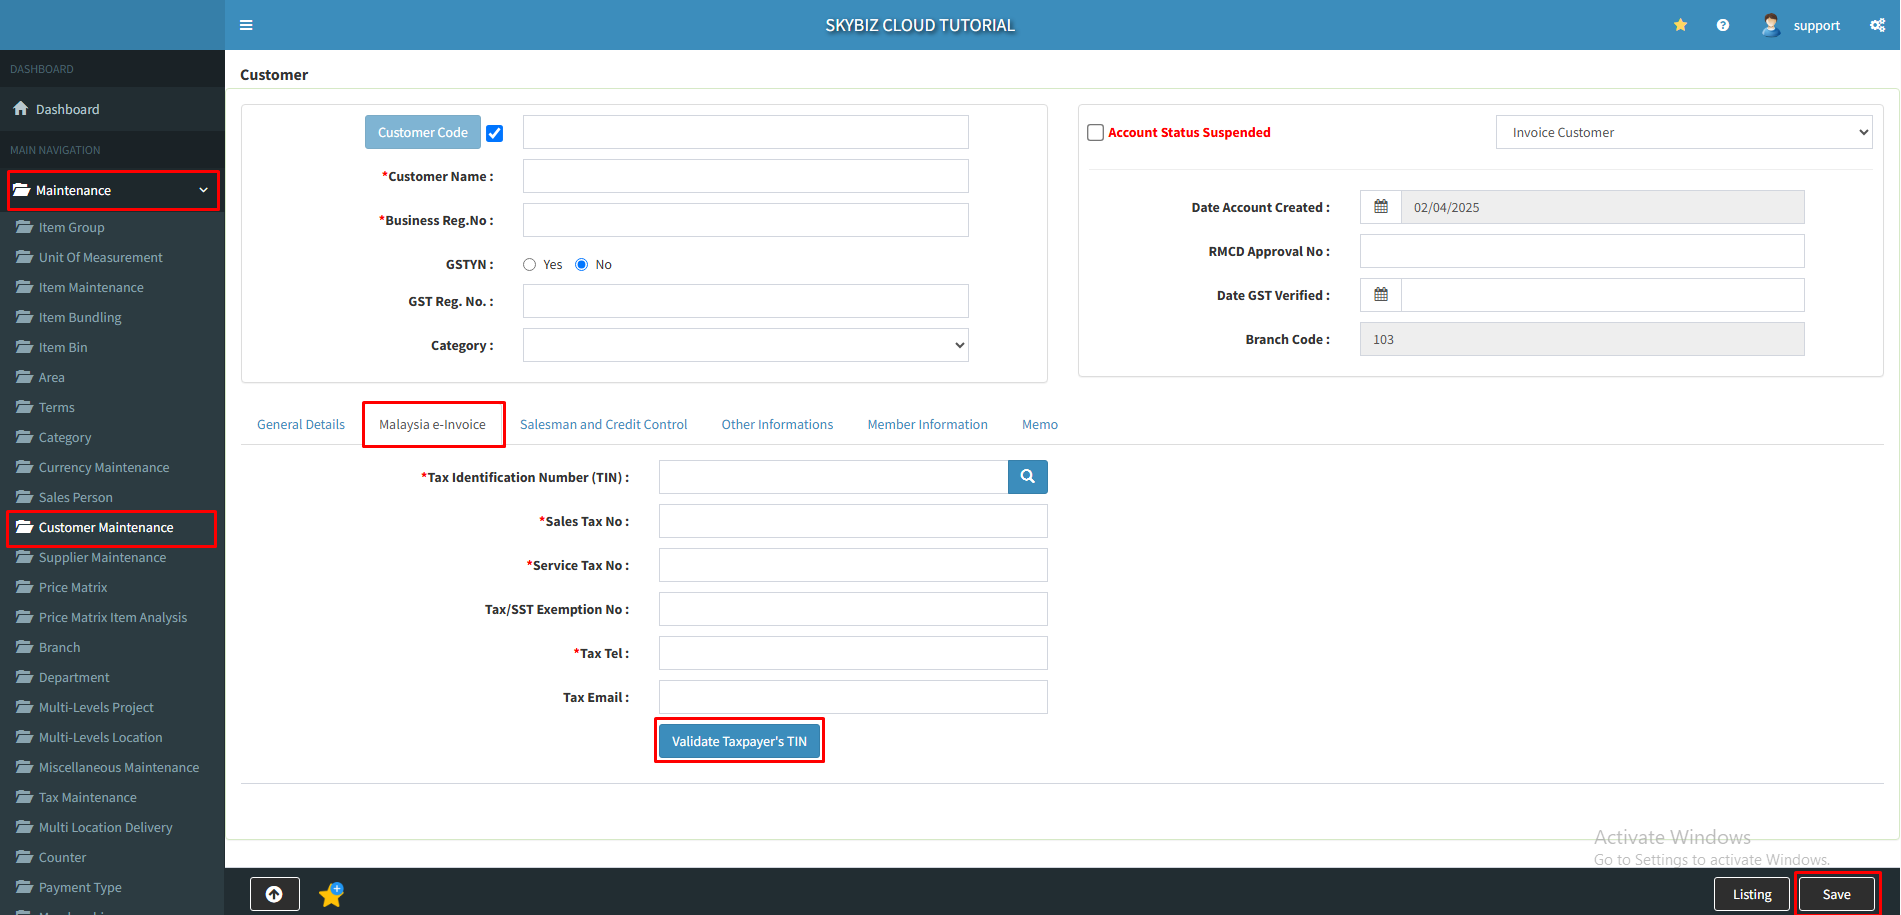Open the Invoice Customer dropdown
1901x915 pixels.
(x=1683, y=132)
